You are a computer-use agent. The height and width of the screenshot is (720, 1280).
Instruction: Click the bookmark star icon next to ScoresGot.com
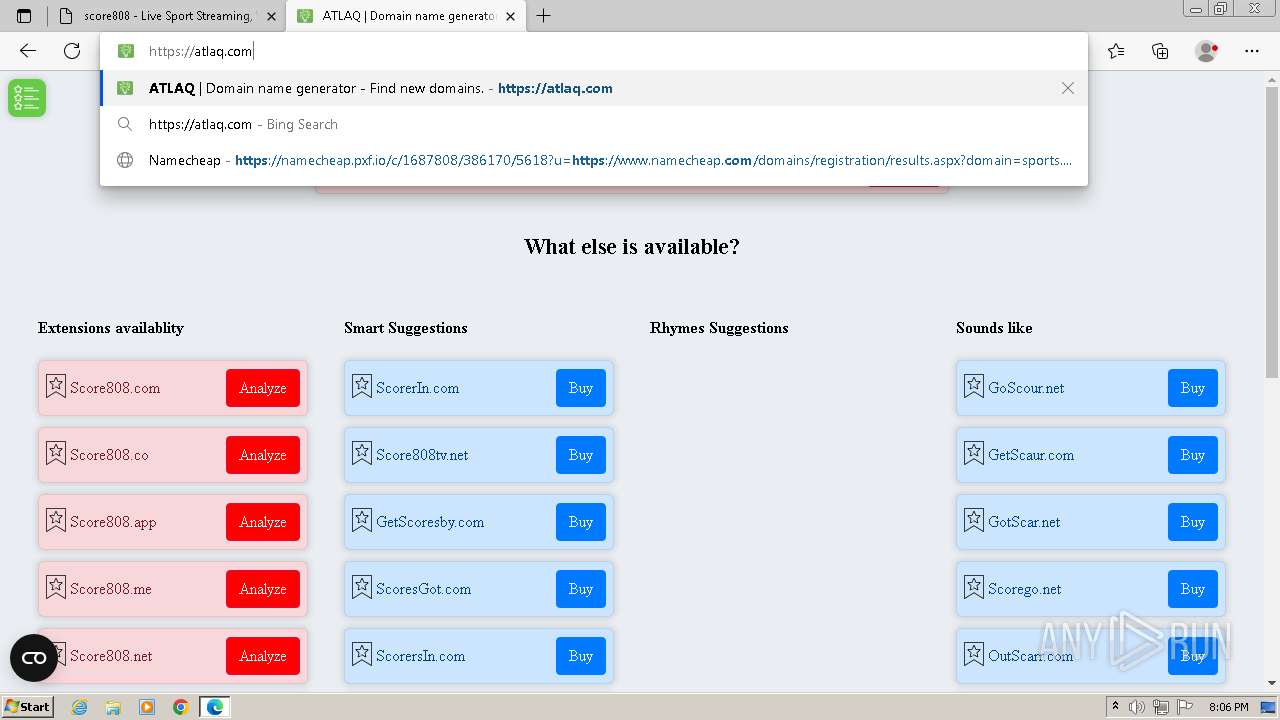pyautogui.click(x=362, y=587)
